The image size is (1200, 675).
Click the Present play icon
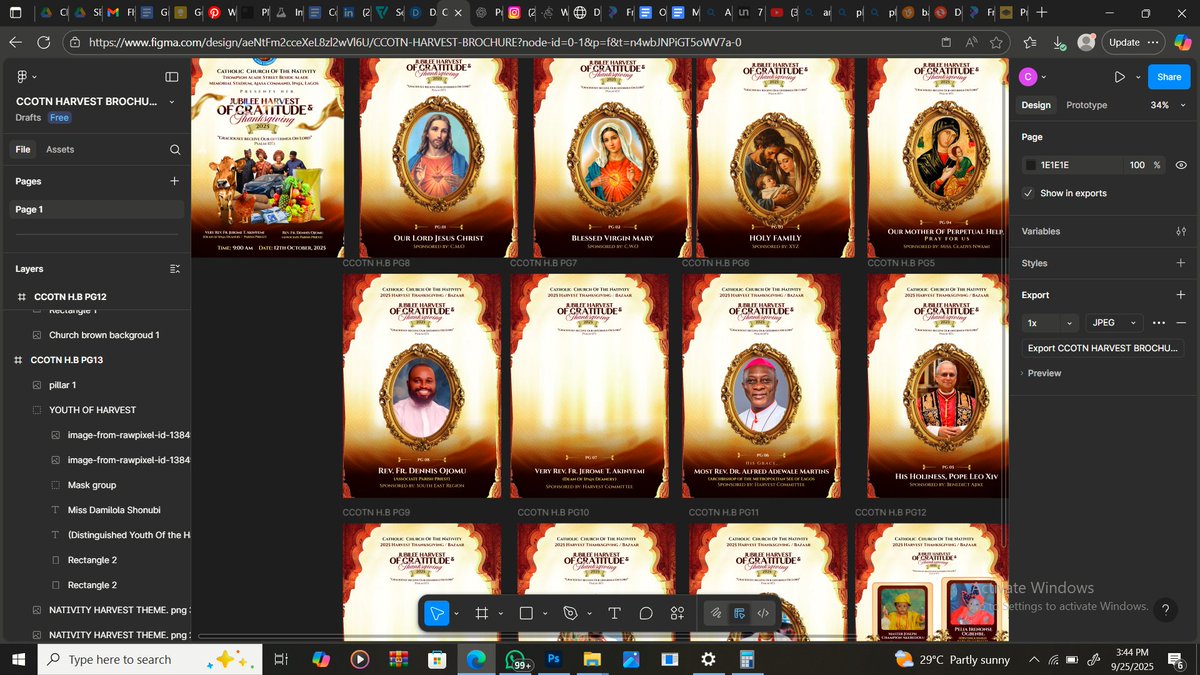[x=1119, y=77]
